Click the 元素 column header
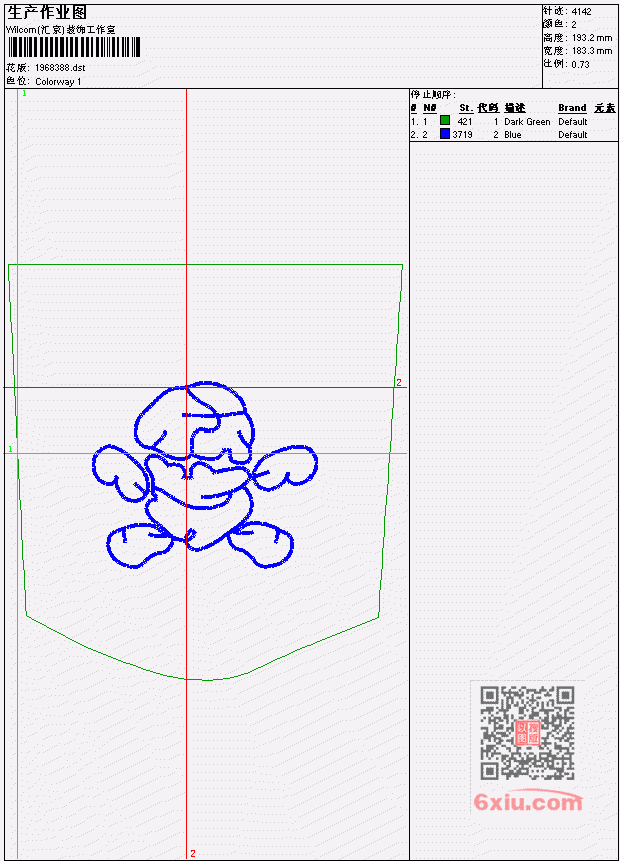This screenshot has height=861, width=620. point(605,108)
